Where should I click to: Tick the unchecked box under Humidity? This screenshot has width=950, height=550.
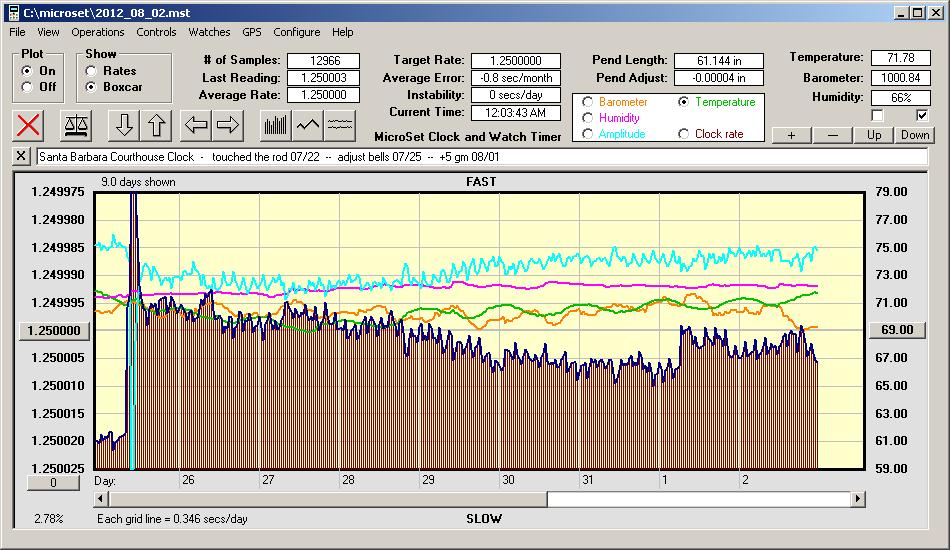coord(877,115)
